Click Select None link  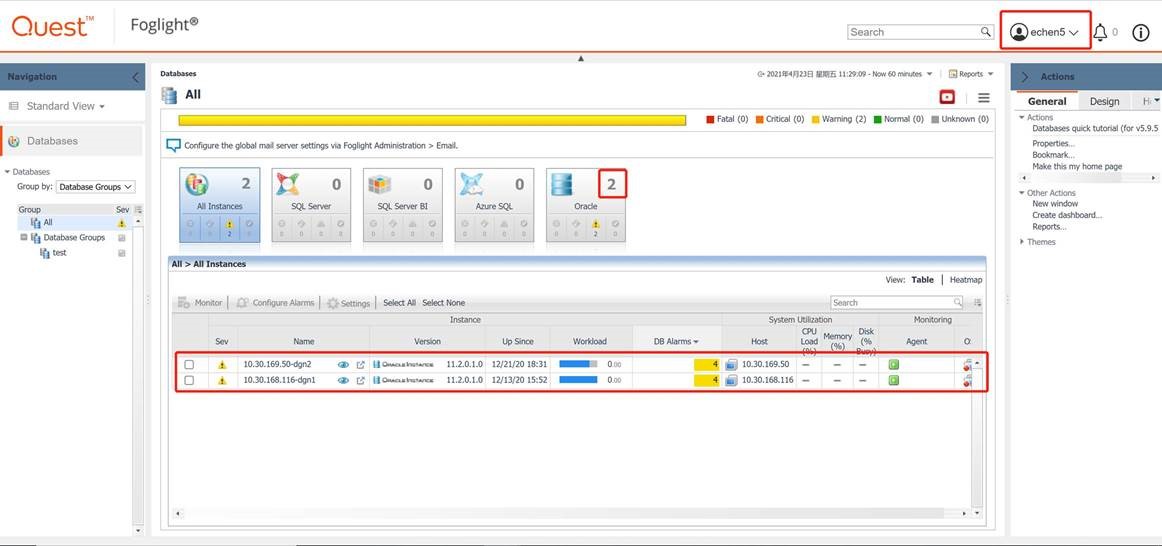pos(444,303)
